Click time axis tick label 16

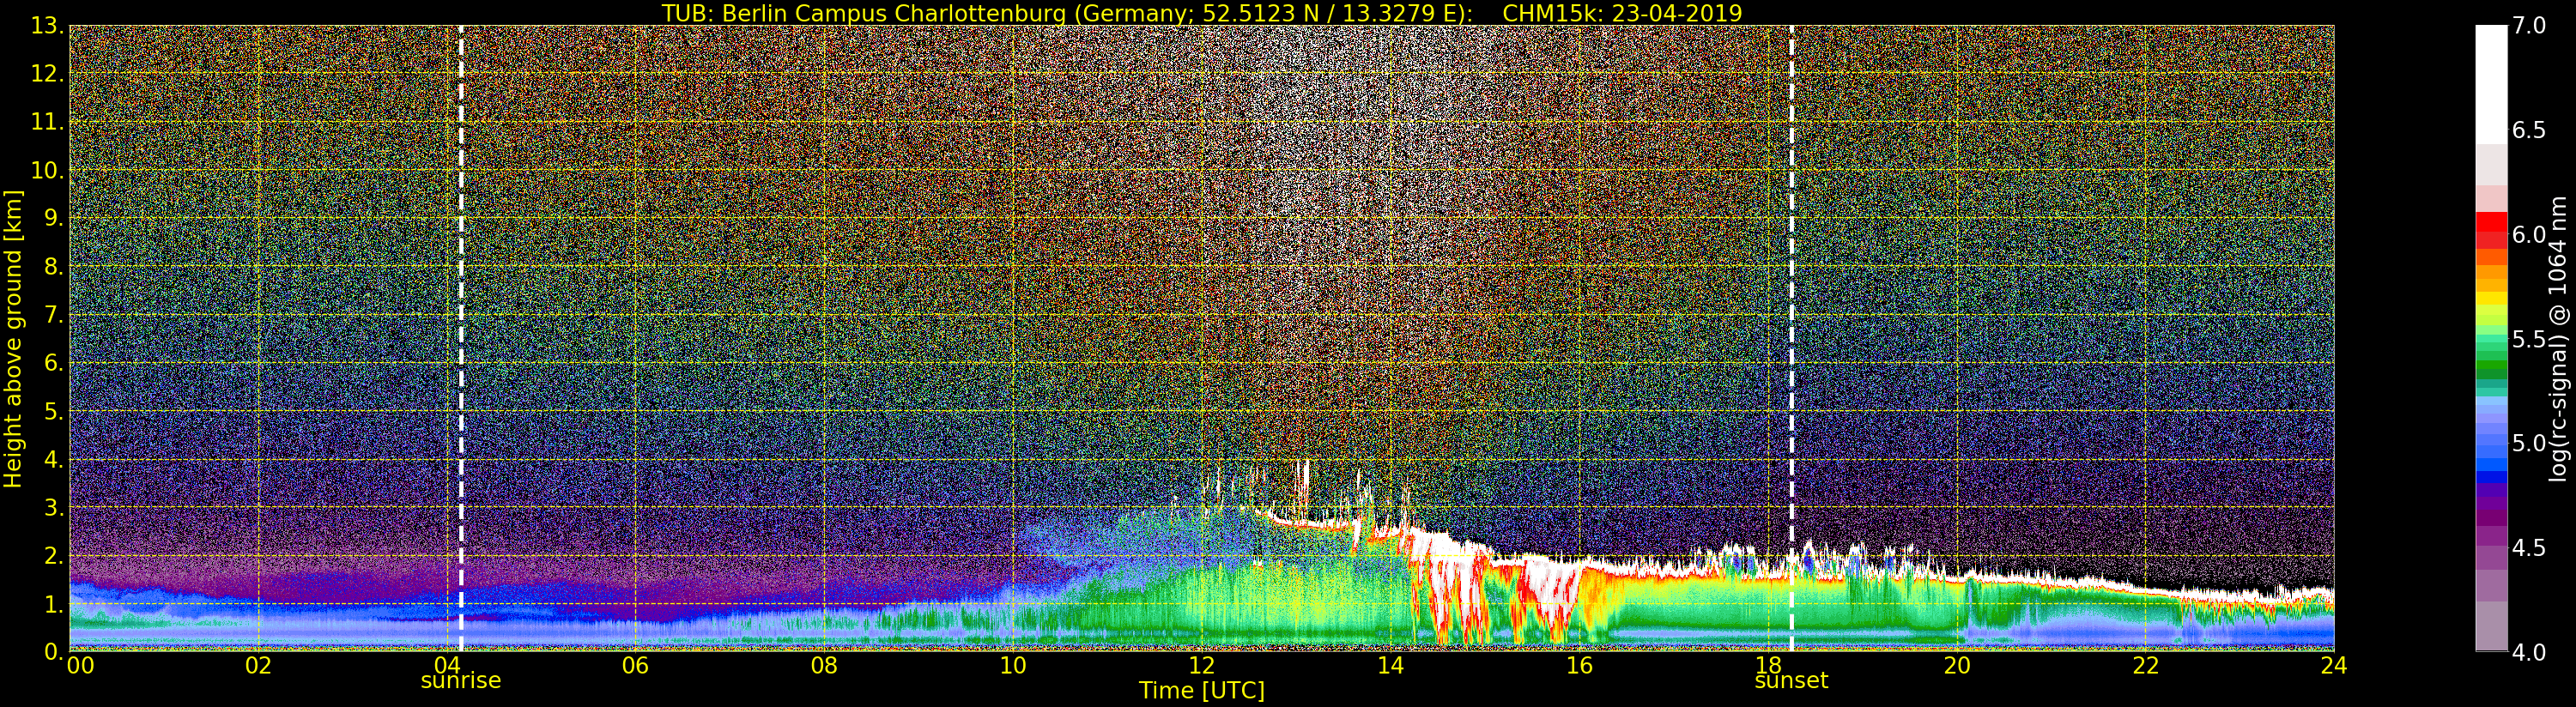click(1579, 666)
